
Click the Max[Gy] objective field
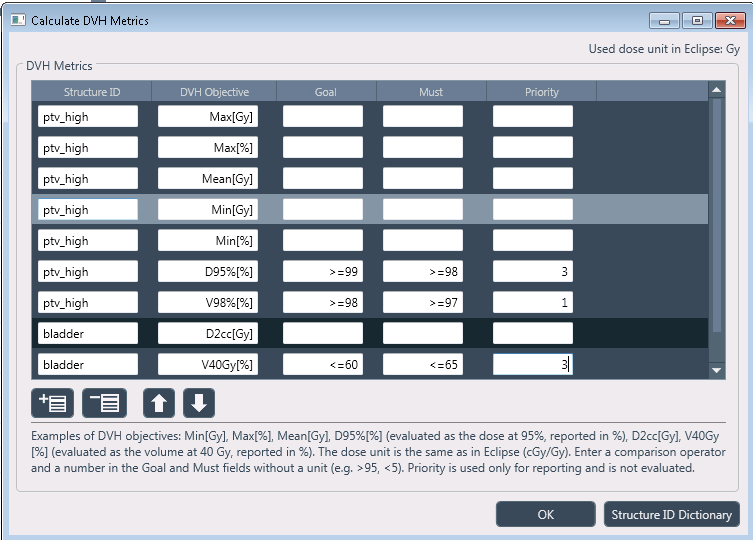[x=208, y=117]
